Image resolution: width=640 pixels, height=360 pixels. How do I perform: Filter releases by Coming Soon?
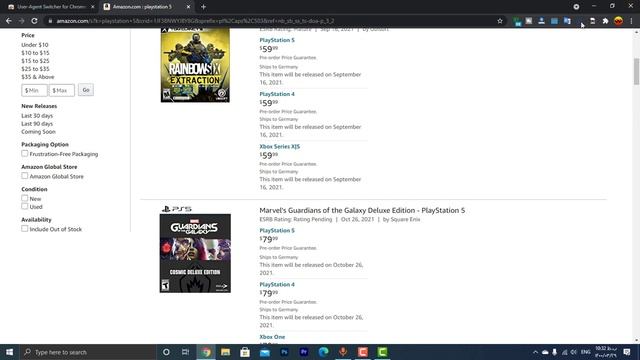pyautogui.click(x=38, y=131)
